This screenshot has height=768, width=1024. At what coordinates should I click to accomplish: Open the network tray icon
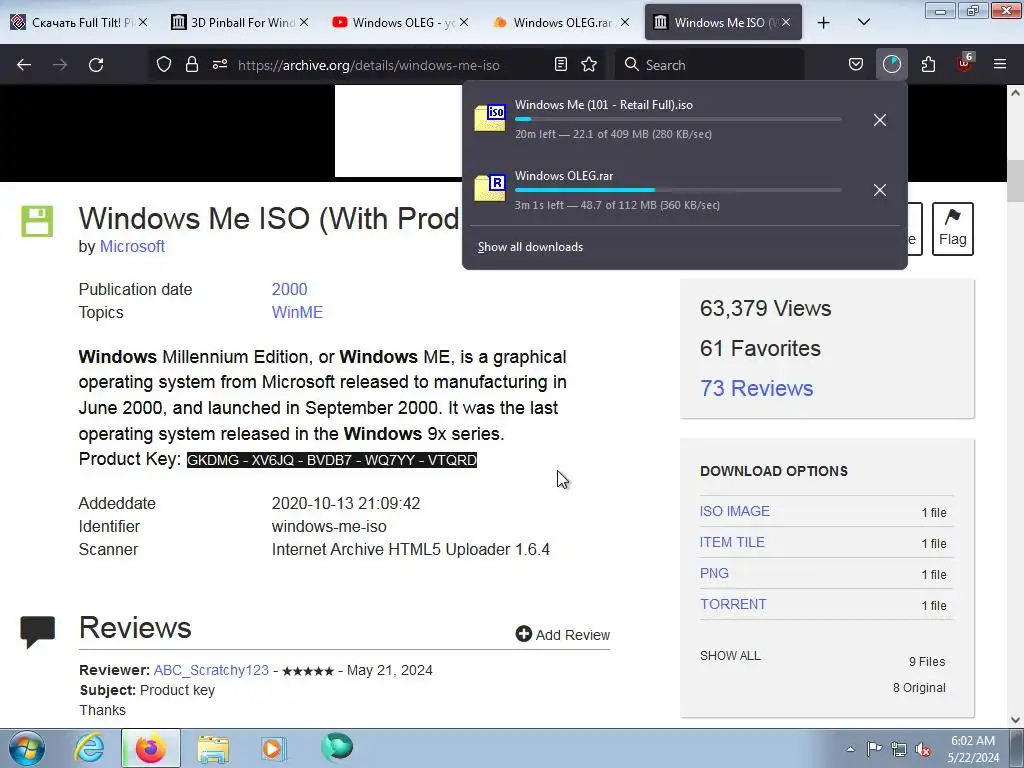[x=899, y=749]
